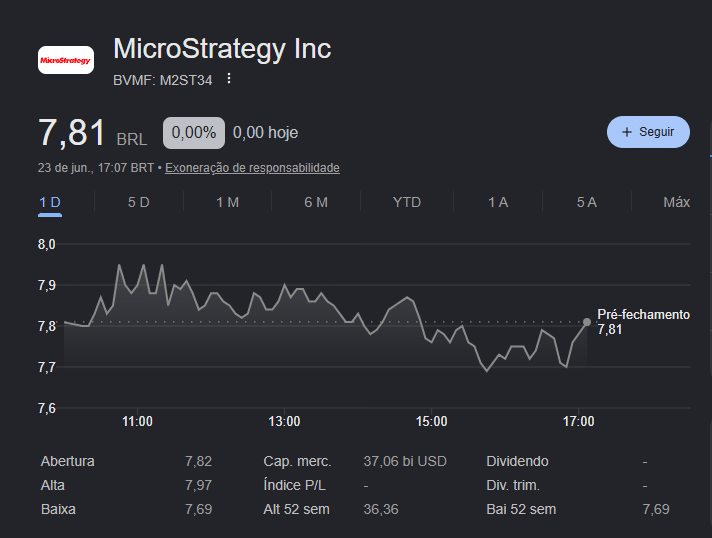The width and height of the screenshot is (712, 538).
Task: Open the three-dot more options menu
Action: (229, 79)
